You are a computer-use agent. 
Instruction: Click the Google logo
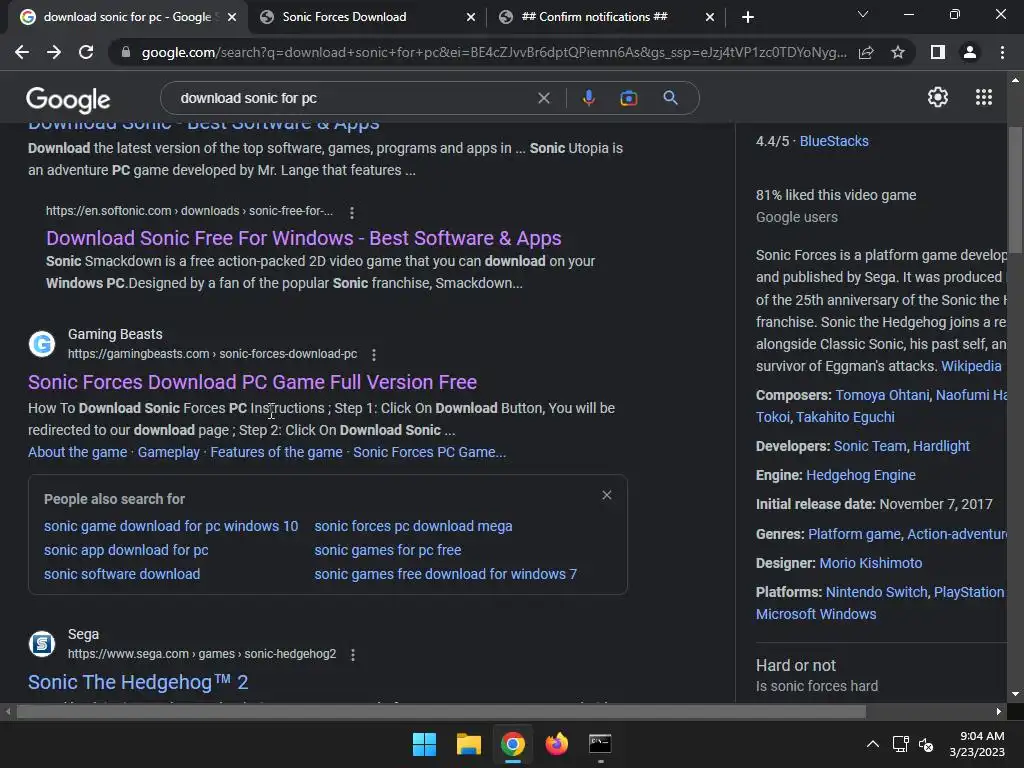click(68, 99)
